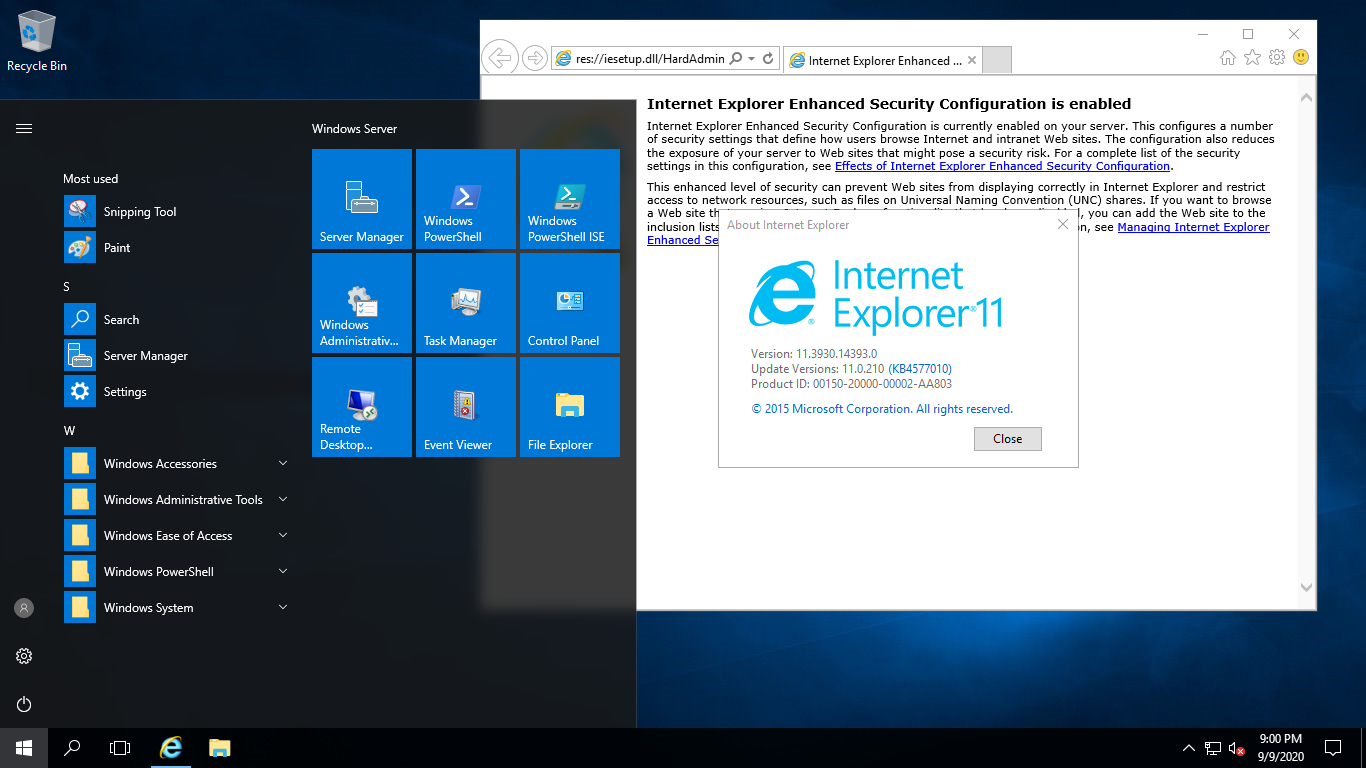Open Windows Administrative Tools tile
The width and height of the screenshot is (1366, 768).
click(x=362, y=303)
